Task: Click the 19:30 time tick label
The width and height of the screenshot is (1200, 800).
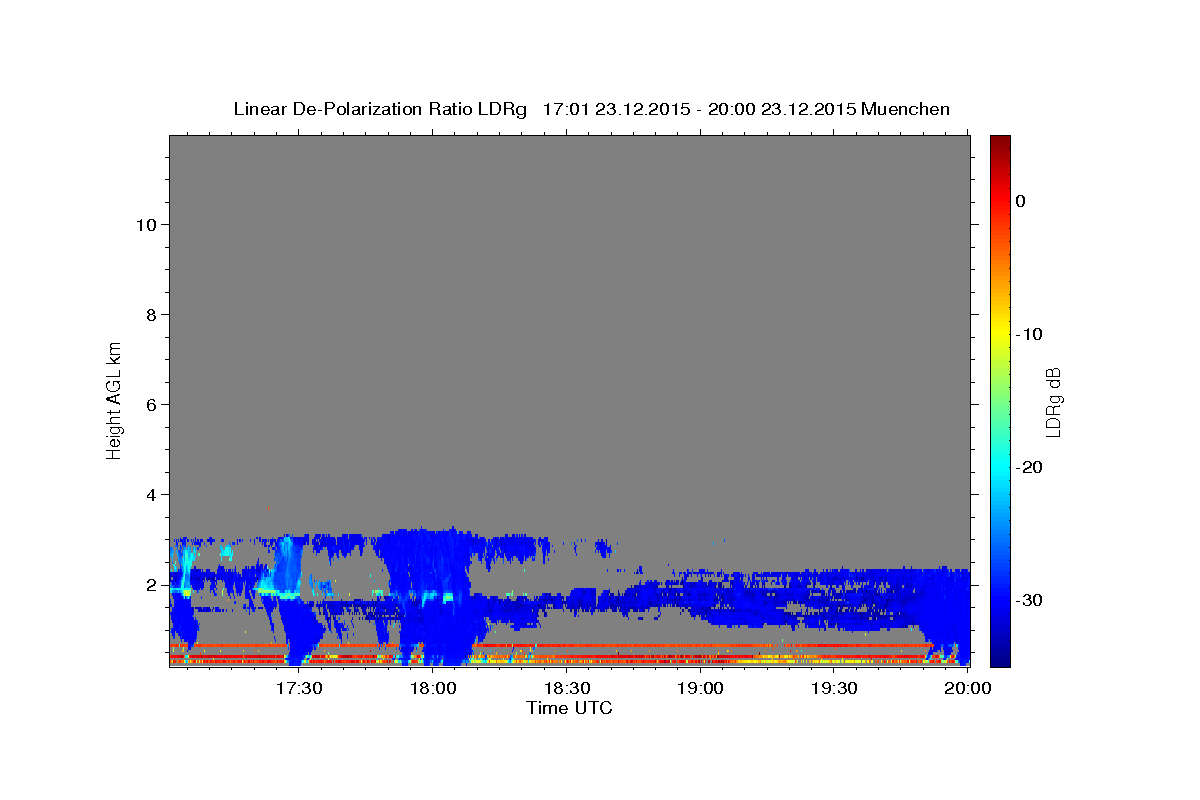Action: (x=835, y=688)
